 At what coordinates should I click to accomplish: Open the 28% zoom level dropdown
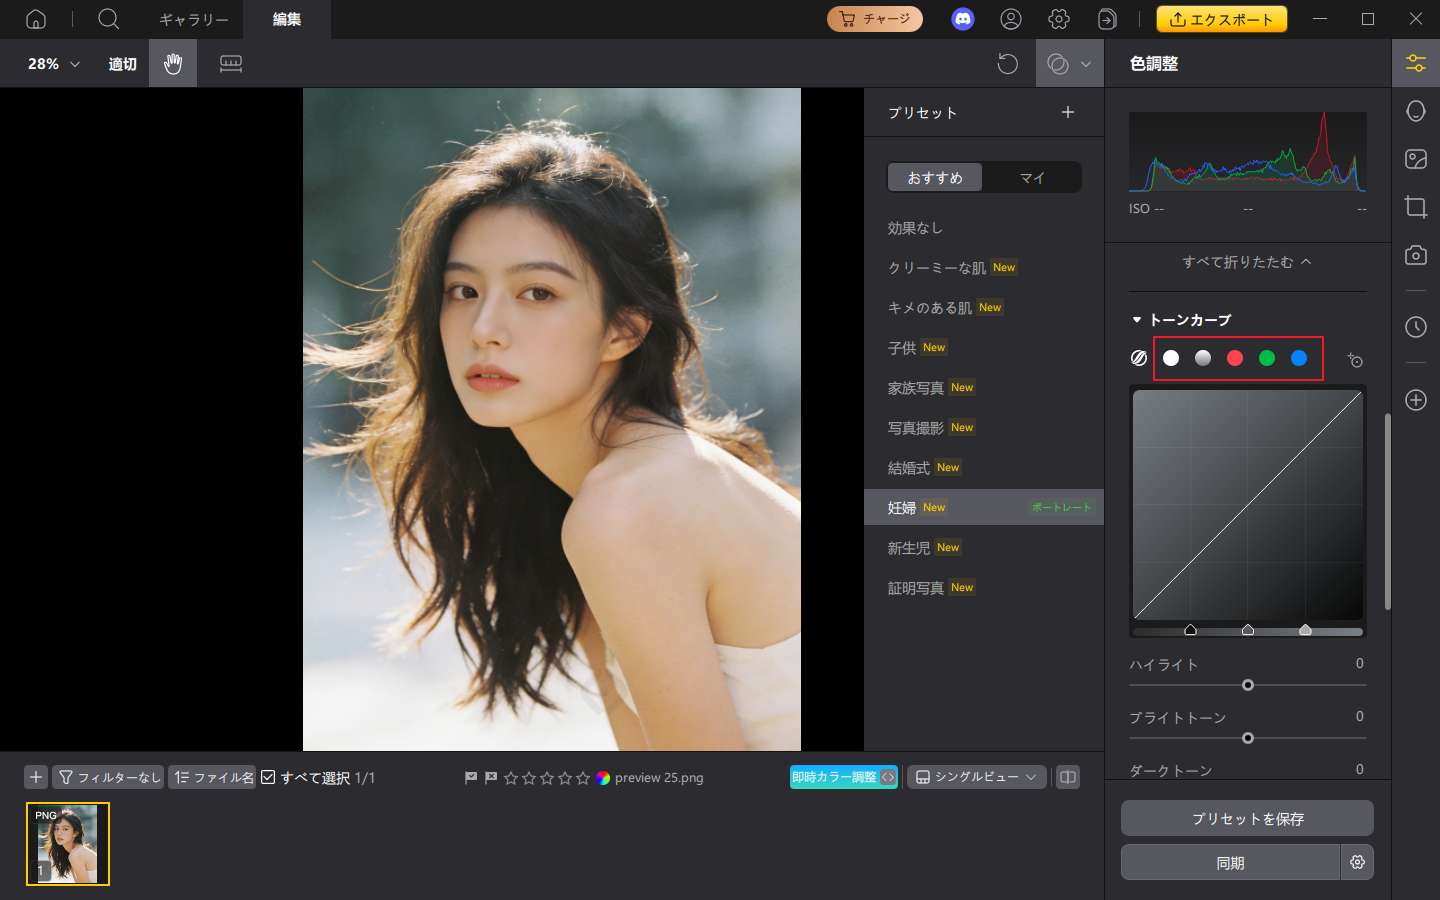tap(53, 64)
